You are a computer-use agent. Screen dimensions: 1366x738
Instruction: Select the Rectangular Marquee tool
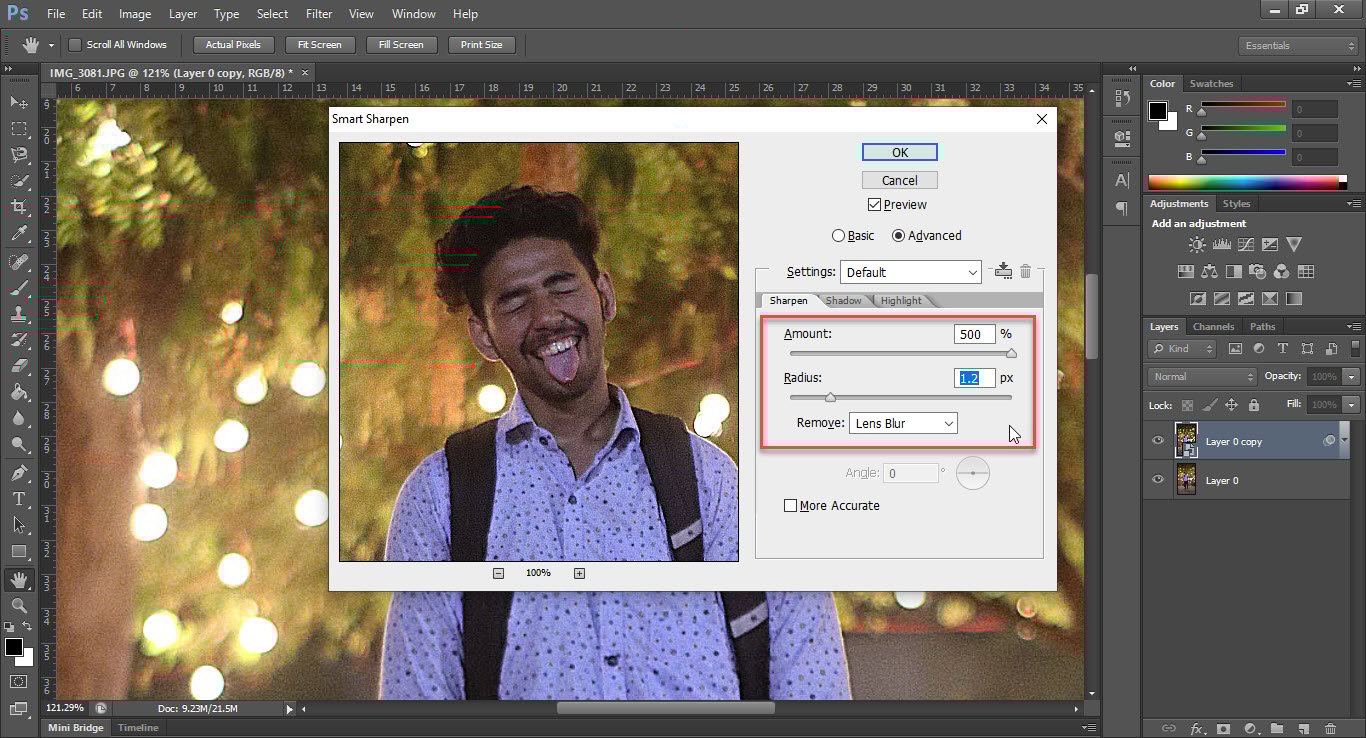(19, 128)
